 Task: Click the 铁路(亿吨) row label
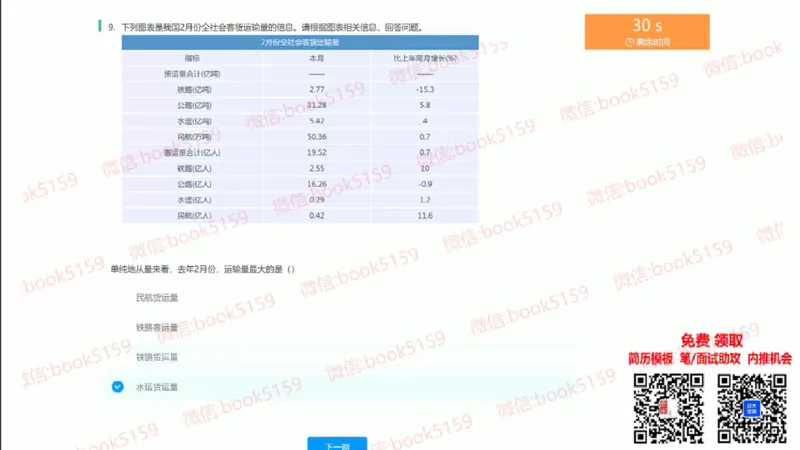point(194,90)
